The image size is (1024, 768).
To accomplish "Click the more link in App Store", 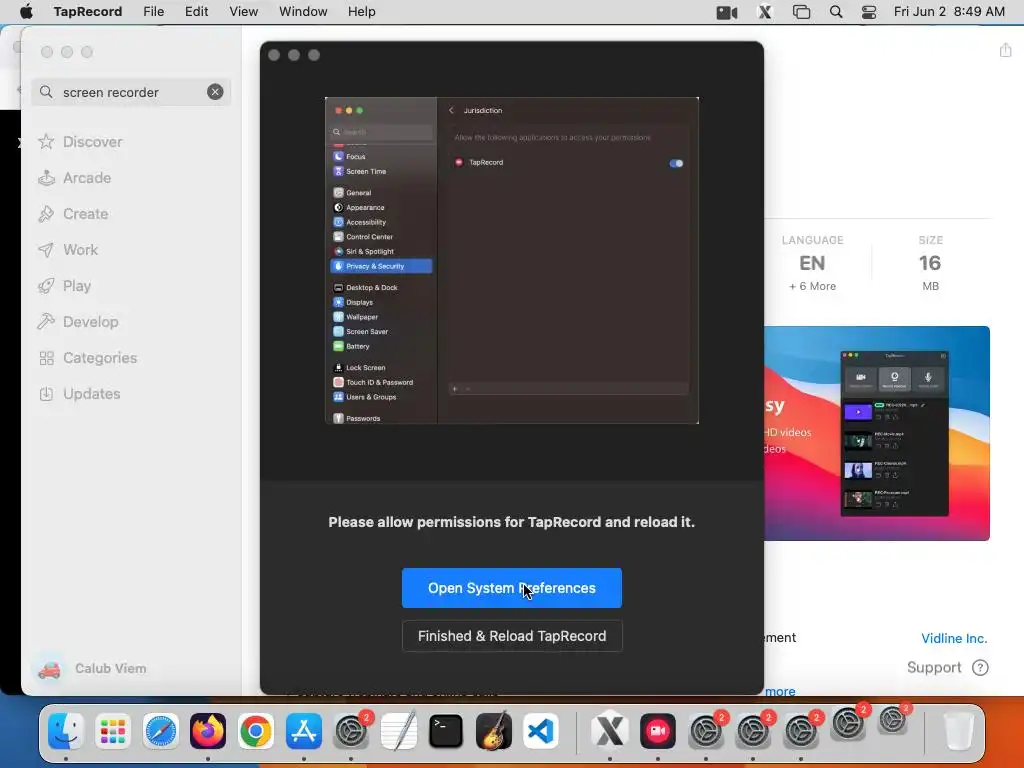I will (x=780, y=691).
